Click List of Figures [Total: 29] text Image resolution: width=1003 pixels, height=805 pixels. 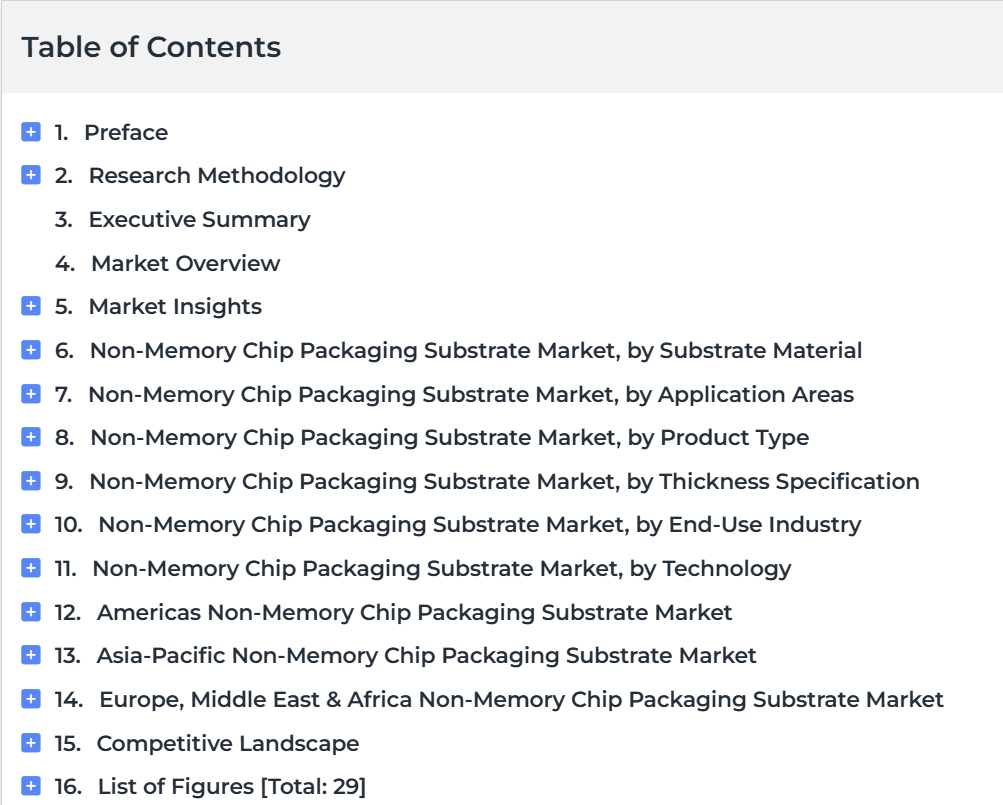click(232, 786)
